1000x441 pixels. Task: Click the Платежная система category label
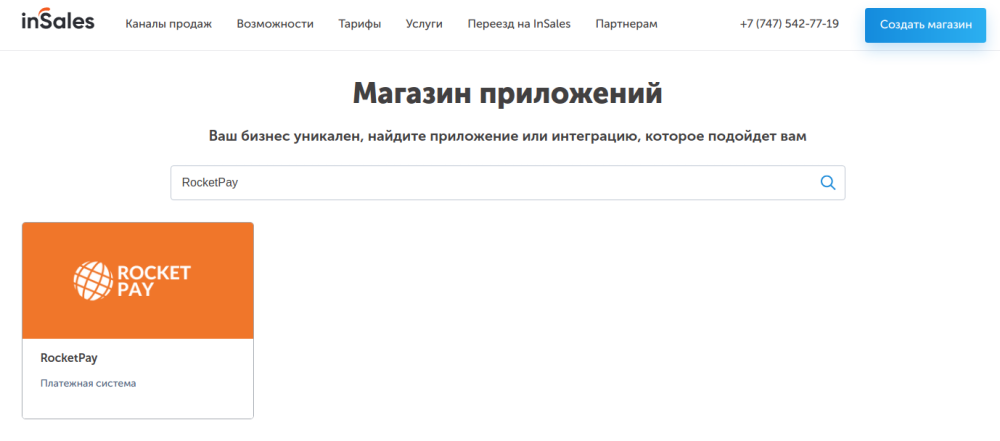click(88, 384)
